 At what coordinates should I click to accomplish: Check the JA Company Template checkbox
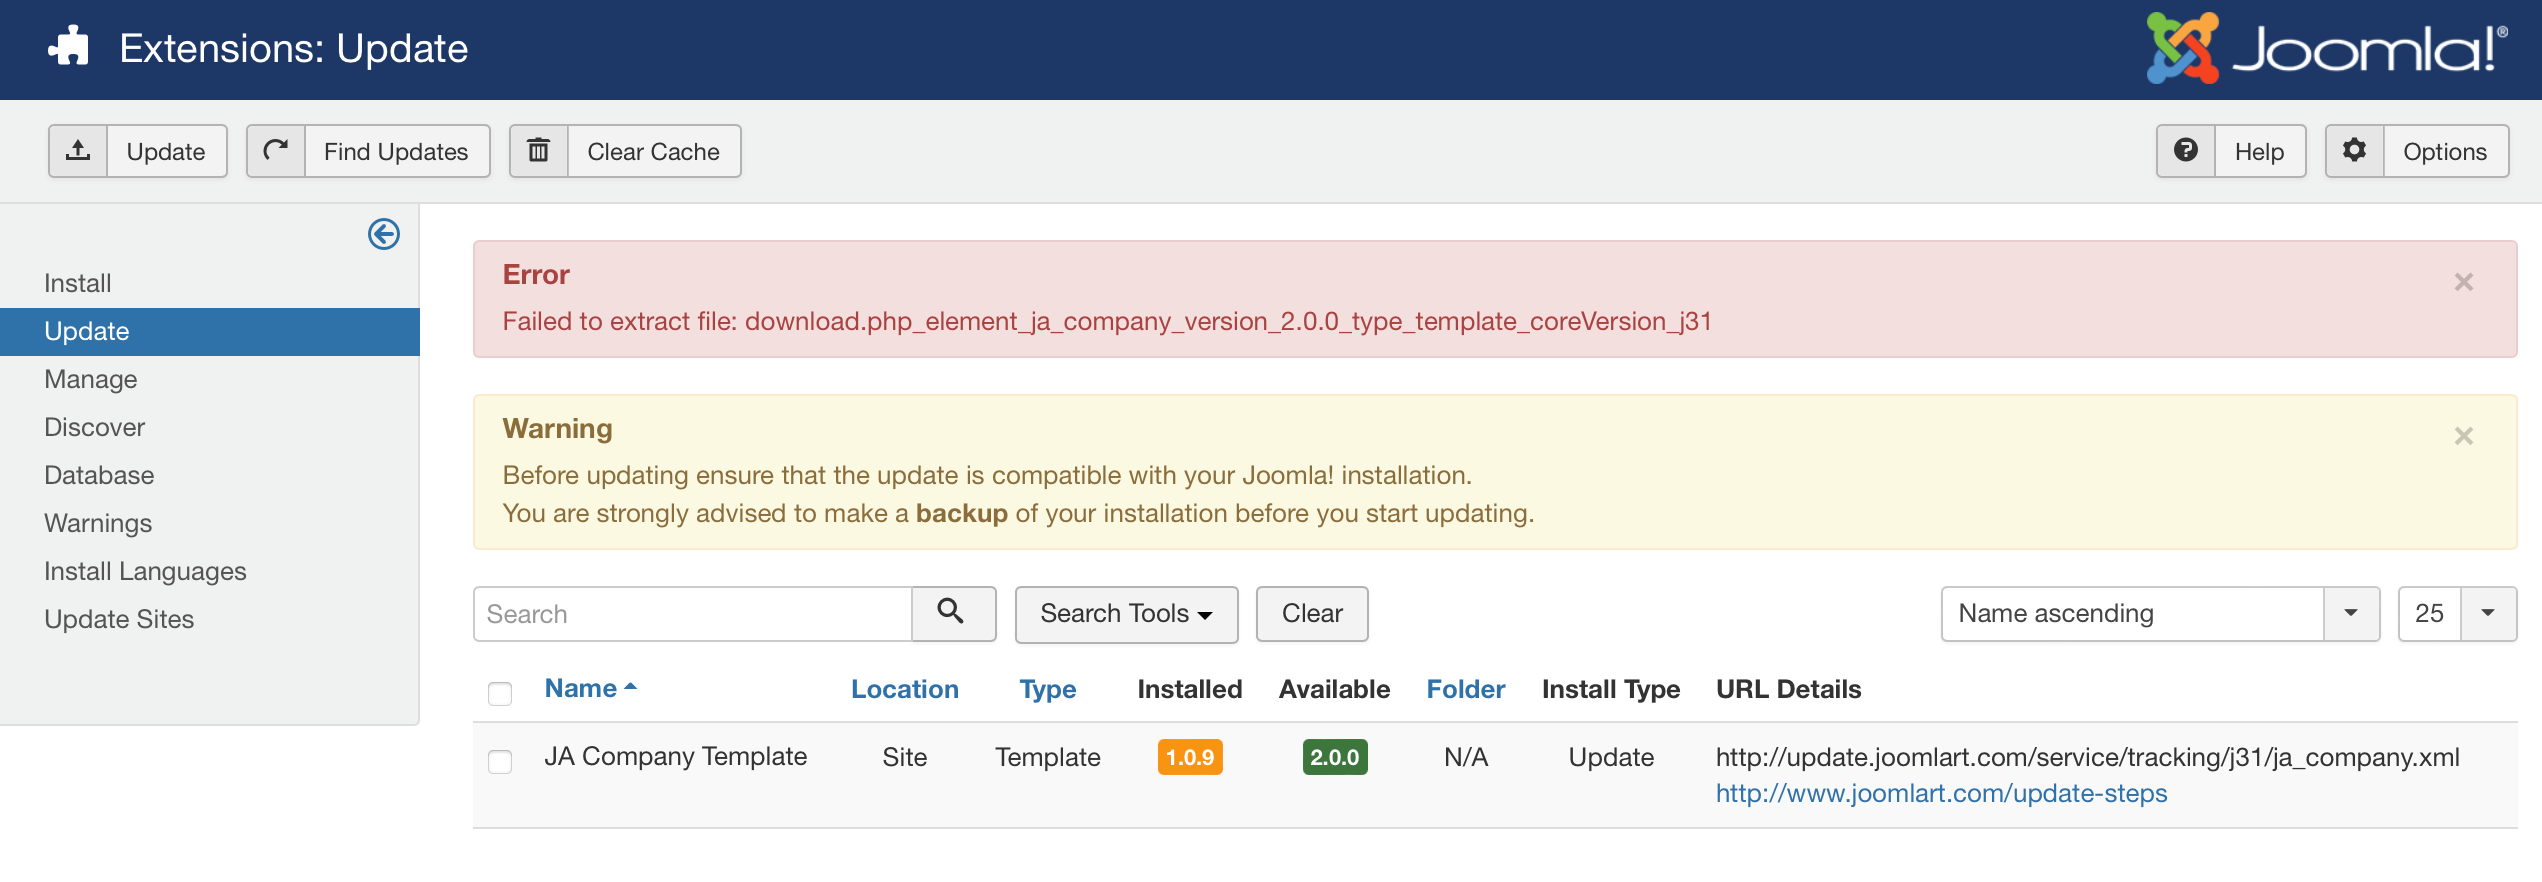[x=500, y=761]
